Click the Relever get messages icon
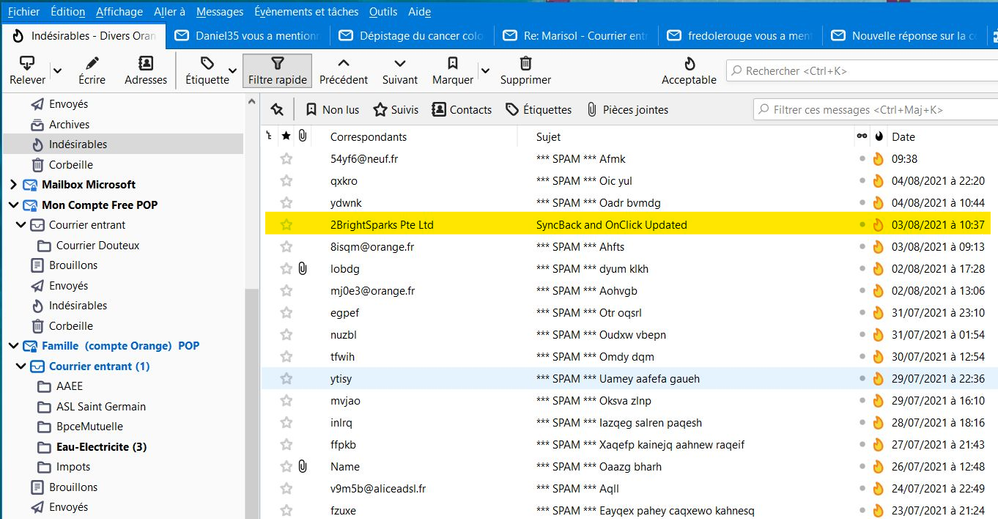Image resolution: width=998 pixels, height=519 pixels. pyautogui.click(x=27, y=64)
